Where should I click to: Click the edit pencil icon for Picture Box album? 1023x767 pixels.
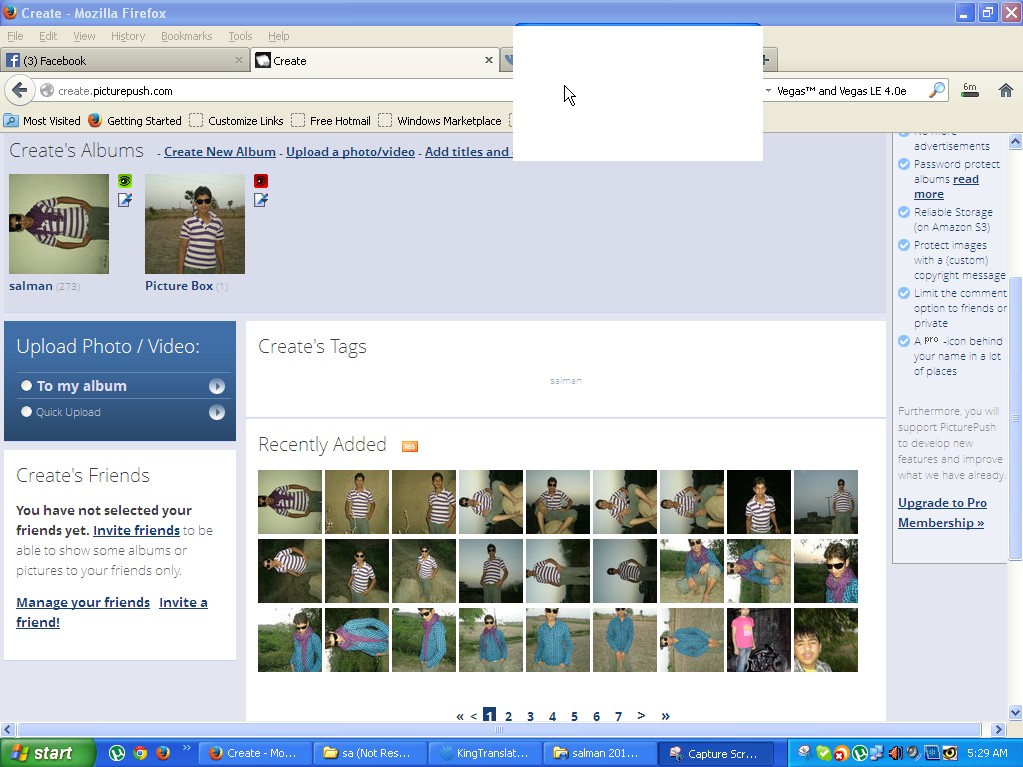click(x=261, y=200)
